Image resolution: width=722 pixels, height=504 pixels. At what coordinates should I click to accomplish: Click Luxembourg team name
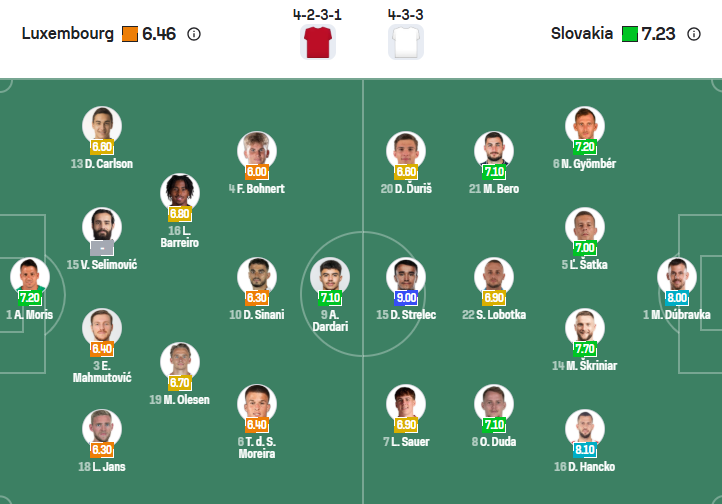click(x=67, y=34)
